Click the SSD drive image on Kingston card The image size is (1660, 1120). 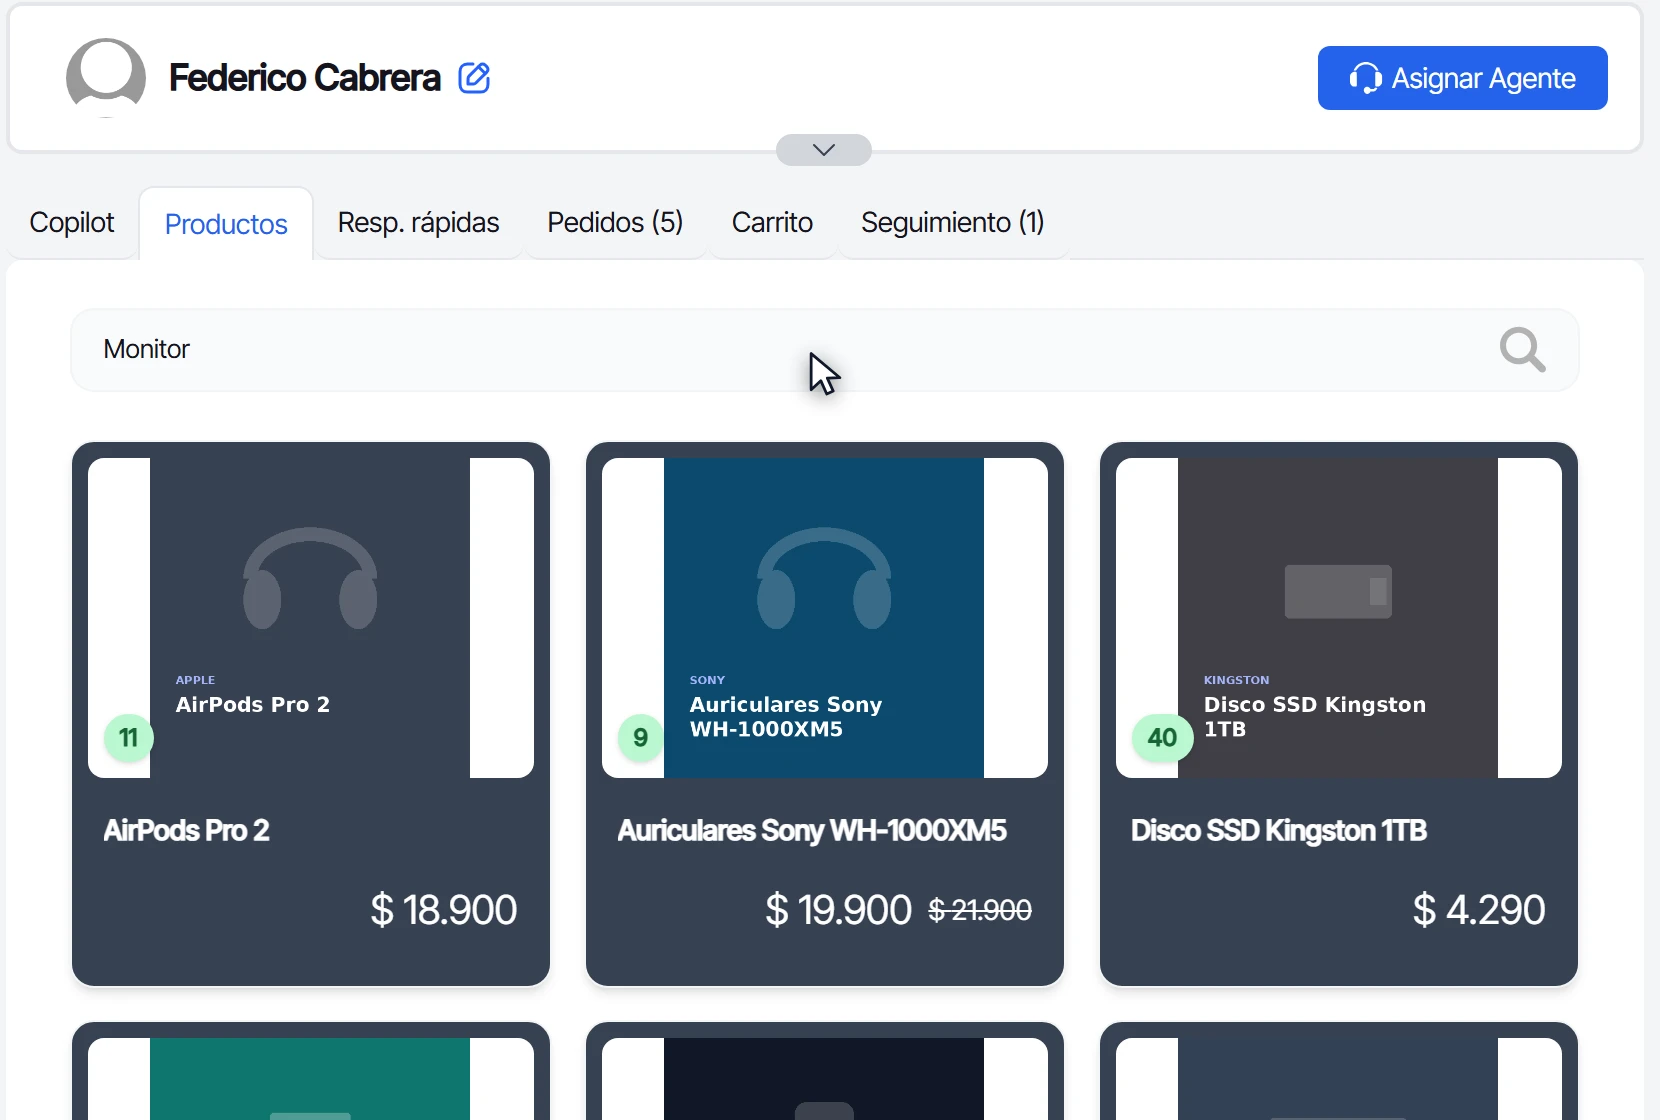tap(1338, 591)
